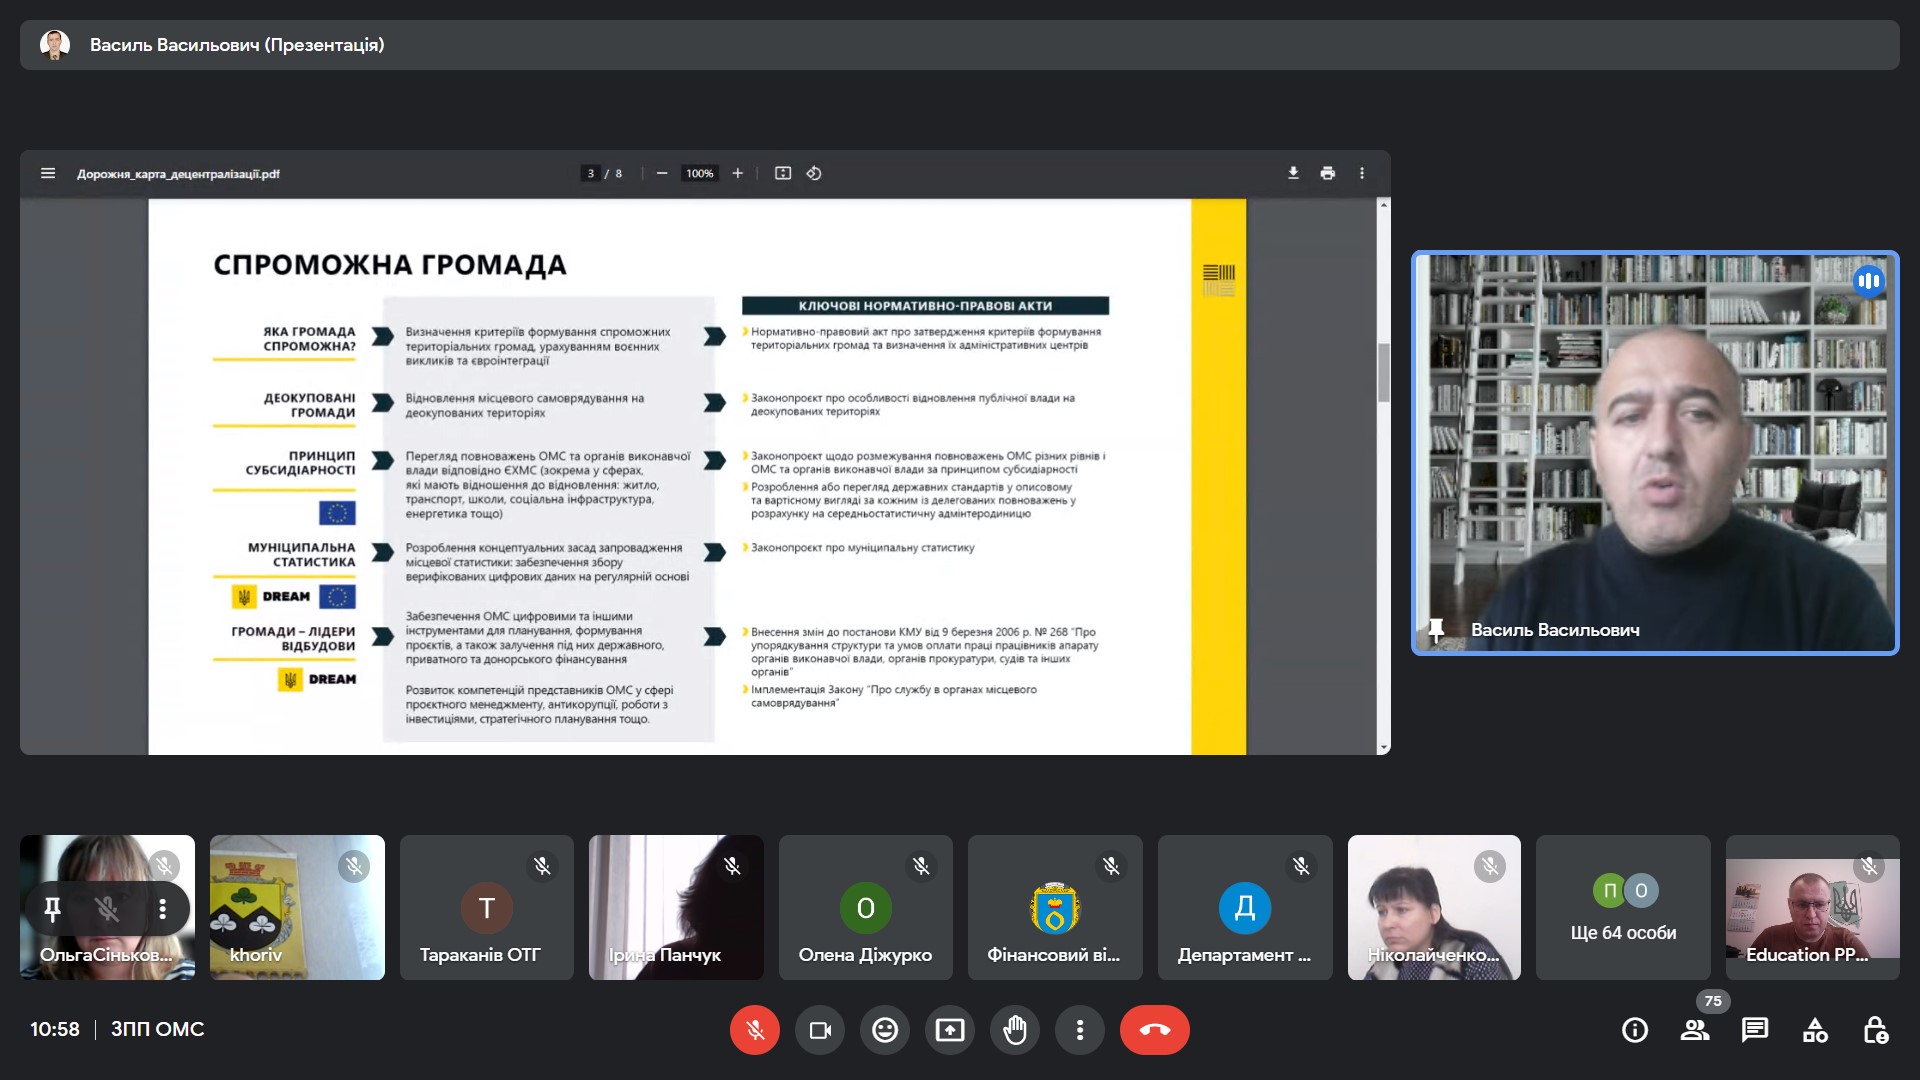Download the PDF file
The width and height of the screenshot is (1920, 1080).
[x=1293, y=173]
